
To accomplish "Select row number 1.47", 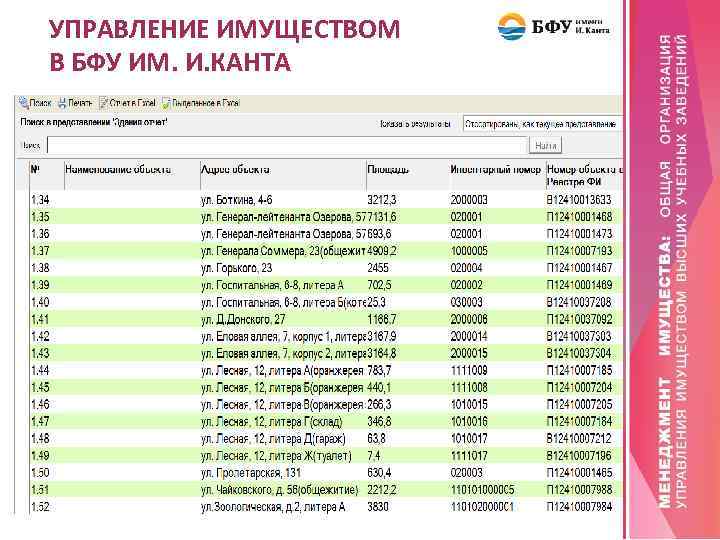I will coord(40,421).
